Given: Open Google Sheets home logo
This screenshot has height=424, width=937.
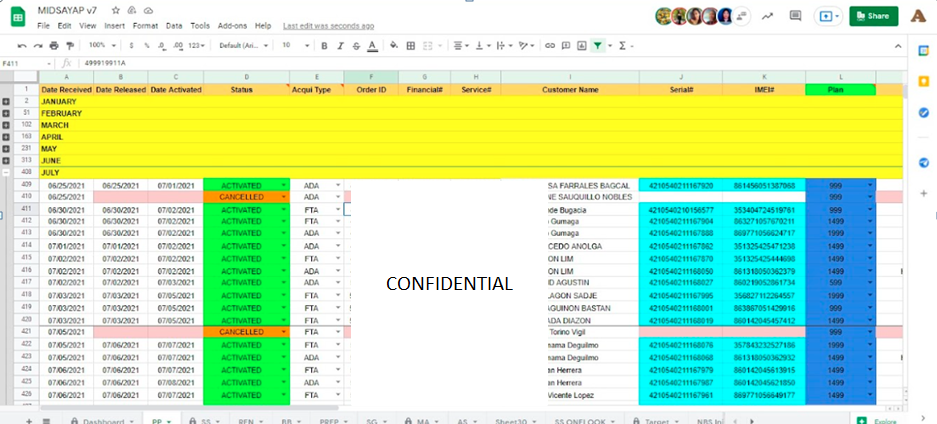Looking at the screenshot, I should [18, 17].
